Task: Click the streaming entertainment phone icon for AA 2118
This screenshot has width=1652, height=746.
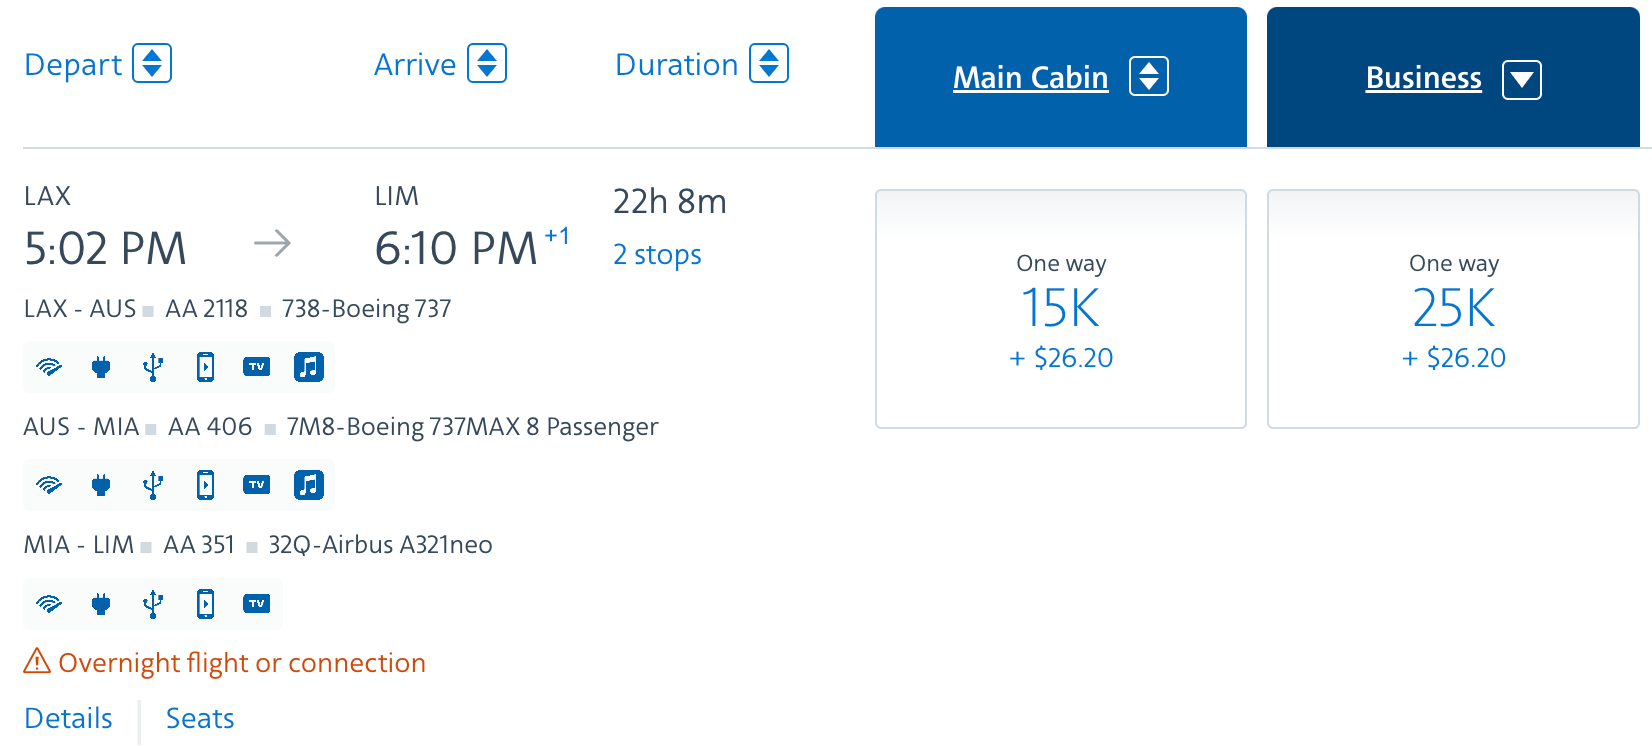Action: [x=205, y=367]
